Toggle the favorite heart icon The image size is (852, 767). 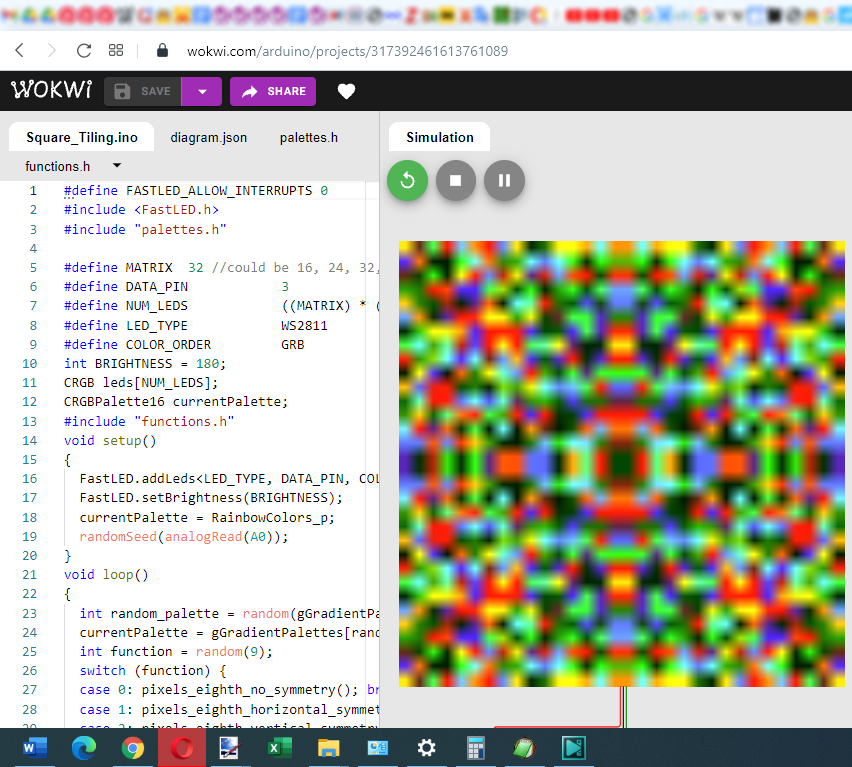[x=346, y=90]
